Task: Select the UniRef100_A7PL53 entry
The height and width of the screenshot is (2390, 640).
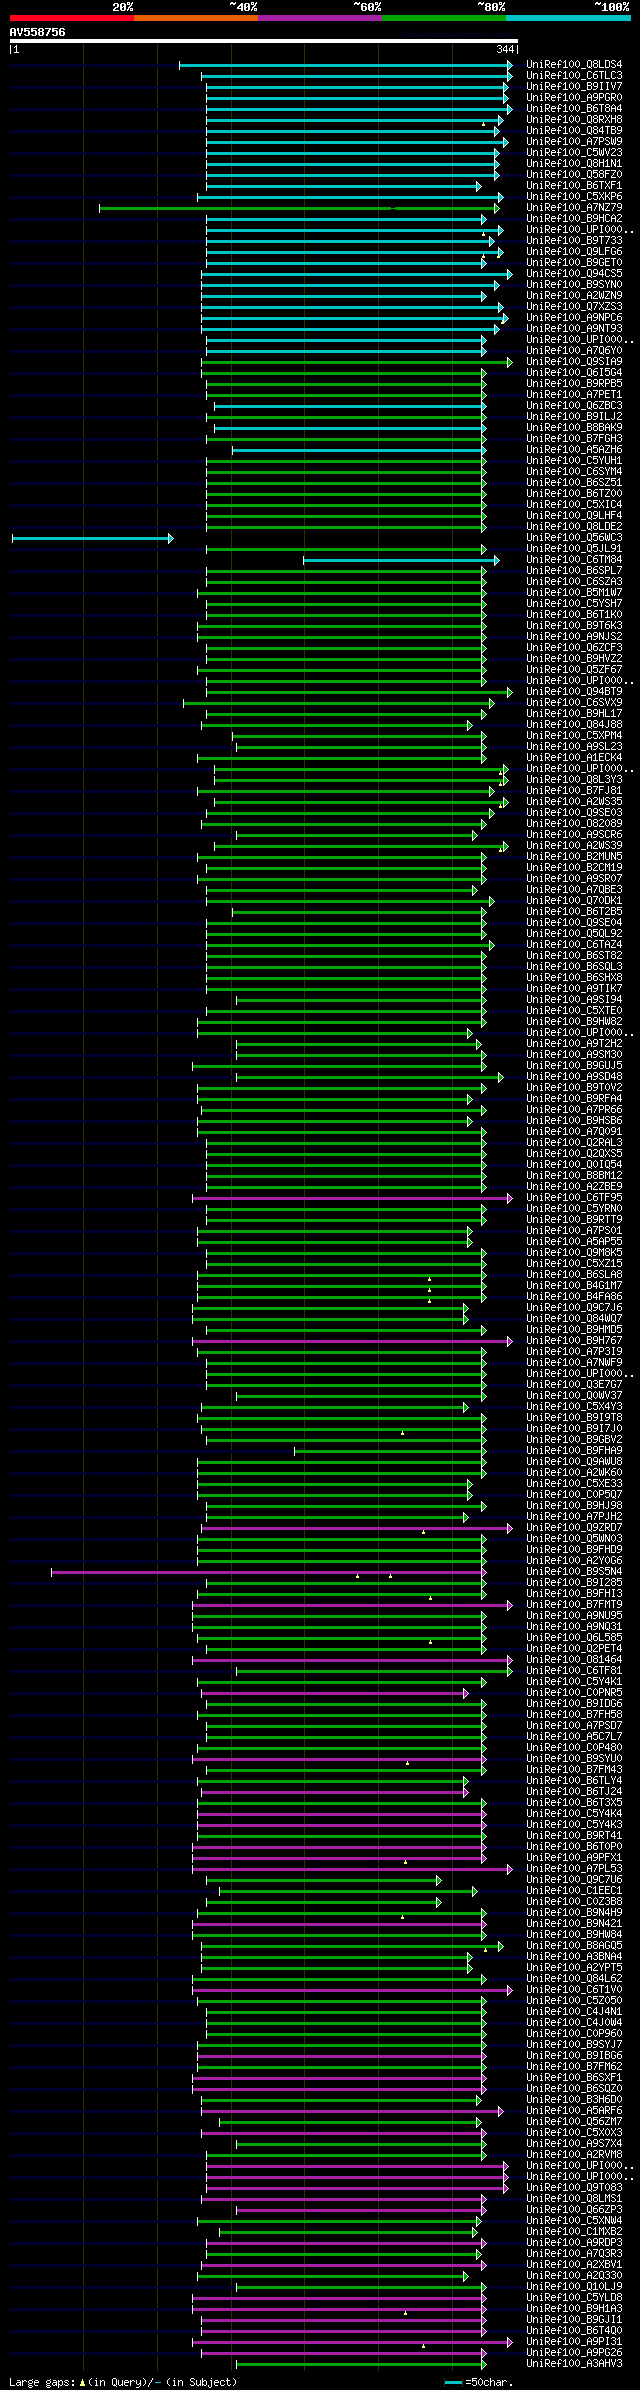Action: (574, 1869)
